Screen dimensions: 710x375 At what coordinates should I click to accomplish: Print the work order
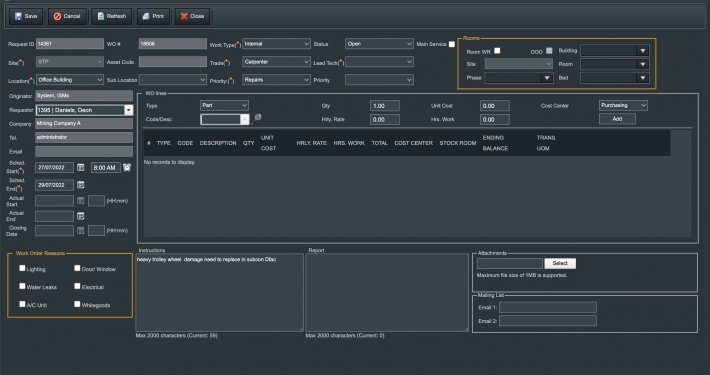[x=153, y=16]
